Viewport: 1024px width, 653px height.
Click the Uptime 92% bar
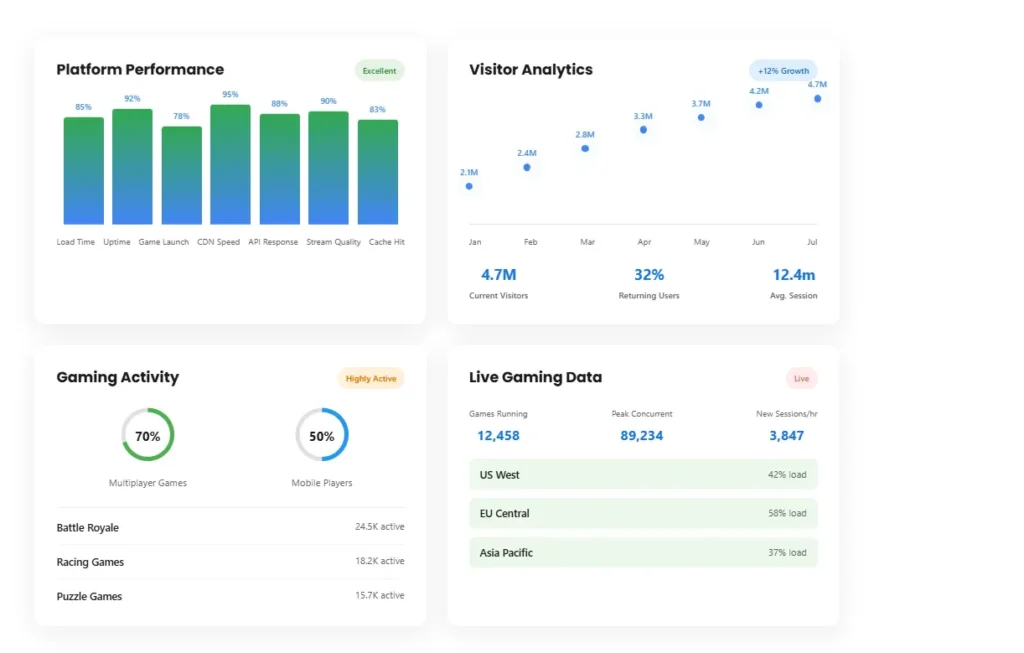132,167
